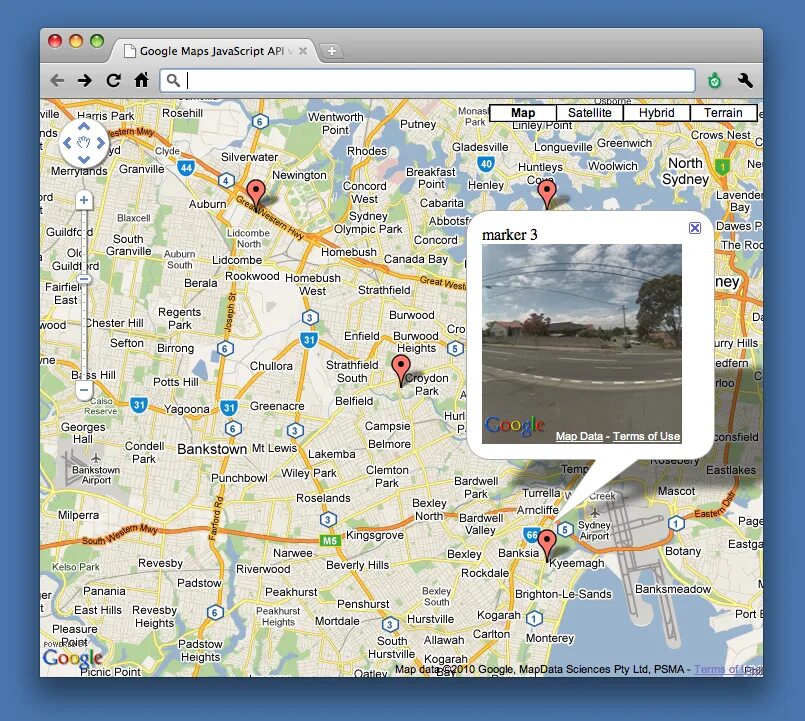Click the red marker near Huntleys Cove

pyautogui.click(x=547, y=193)
